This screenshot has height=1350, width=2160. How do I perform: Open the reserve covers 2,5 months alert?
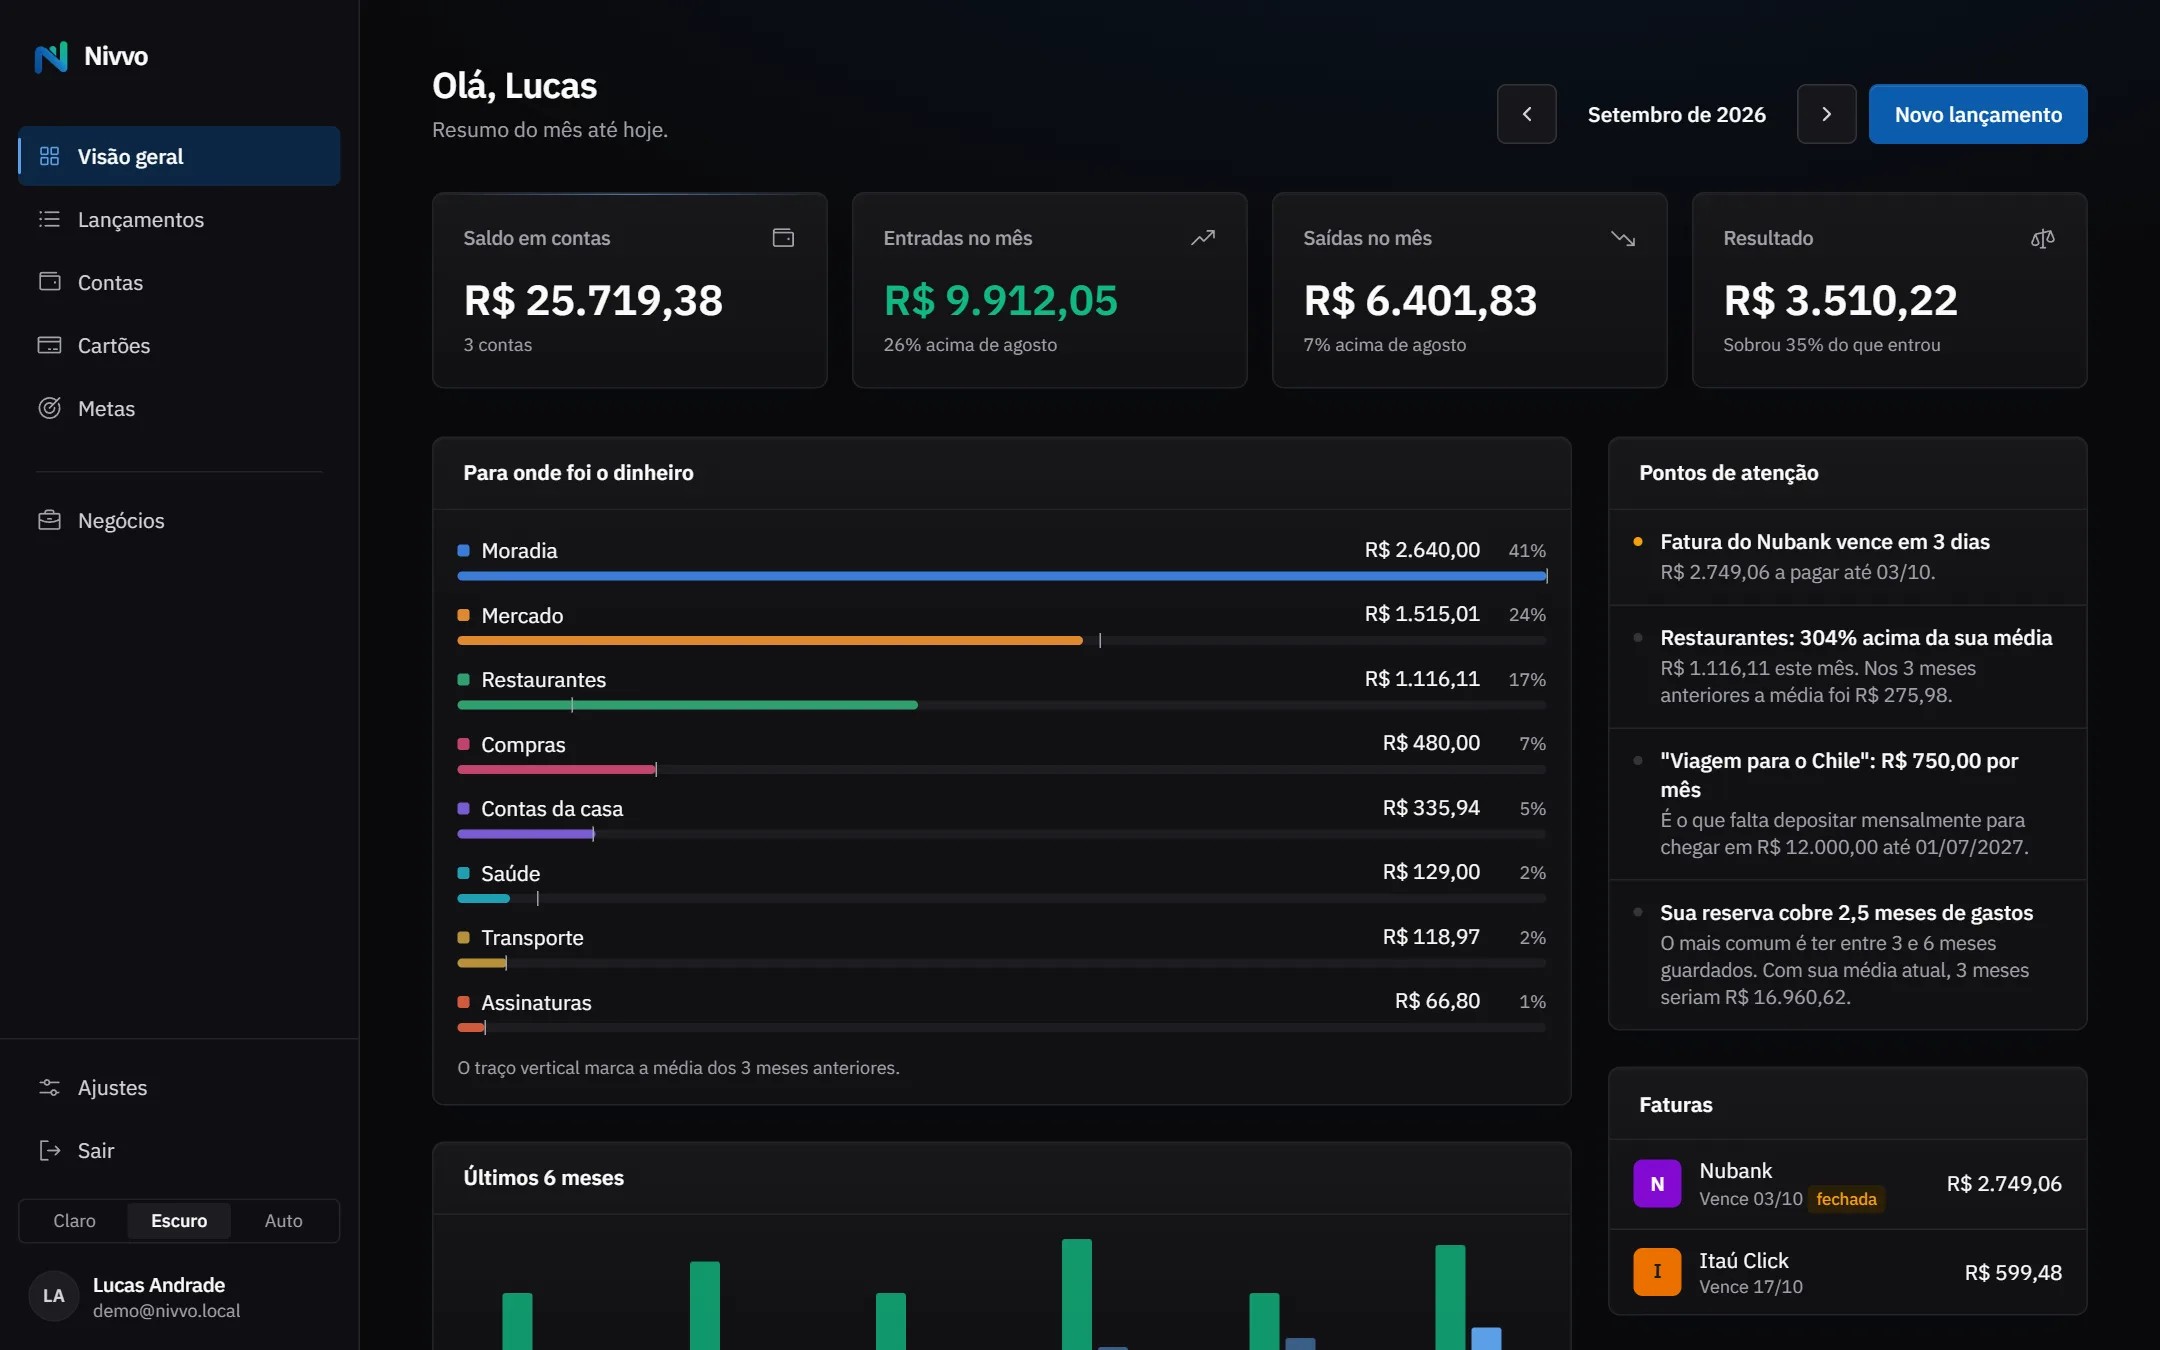[1848, 955]
